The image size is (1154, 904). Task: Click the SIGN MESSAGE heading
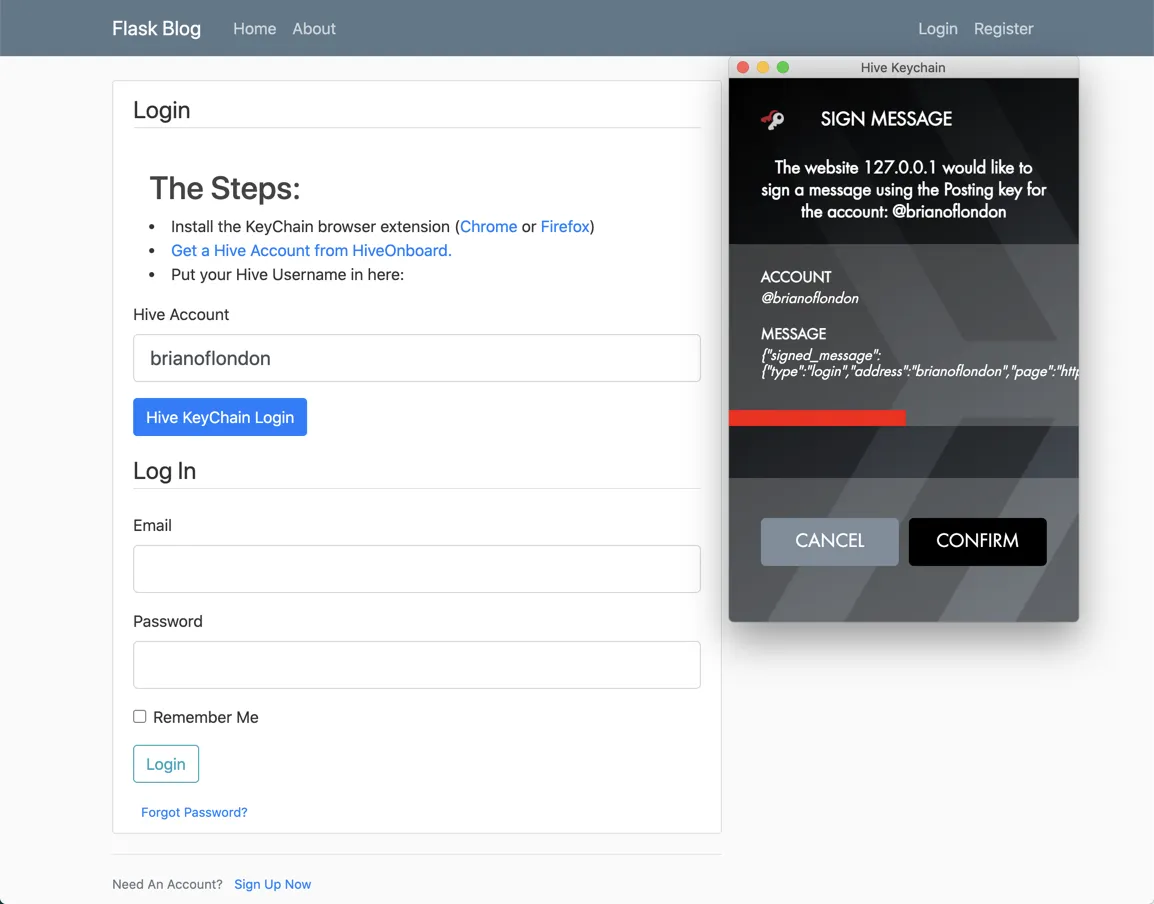pyautogui.click(x=886, y=119)
